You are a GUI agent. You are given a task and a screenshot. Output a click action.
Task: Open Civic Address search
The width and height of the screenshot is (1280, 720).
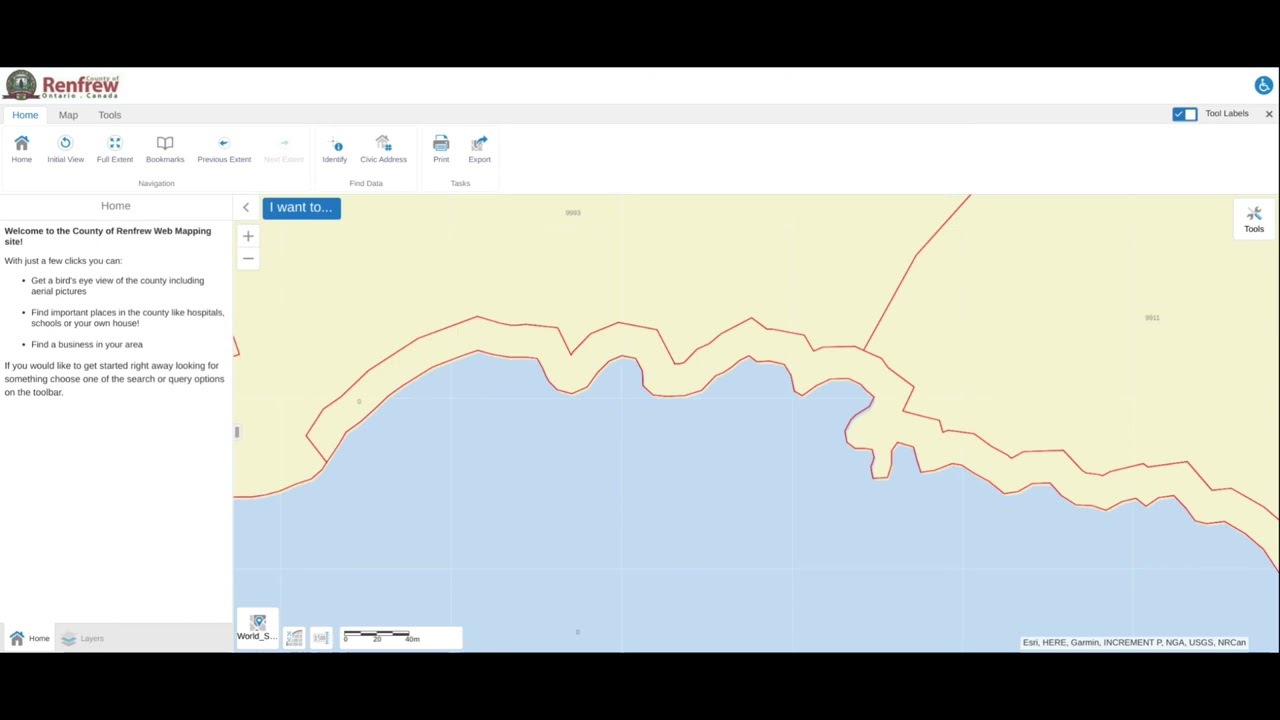point(383,149)
